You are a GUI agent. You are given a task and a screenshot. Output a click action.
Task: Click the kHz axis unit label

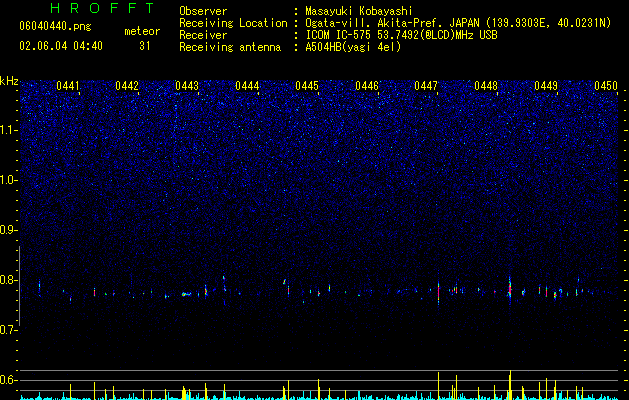(9, 81)
